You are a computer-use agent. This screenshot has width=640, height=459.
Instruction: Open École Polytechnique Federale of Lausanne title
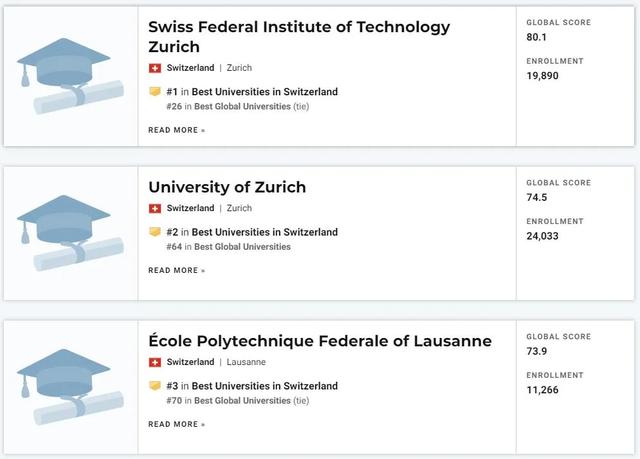pos(320,341)
